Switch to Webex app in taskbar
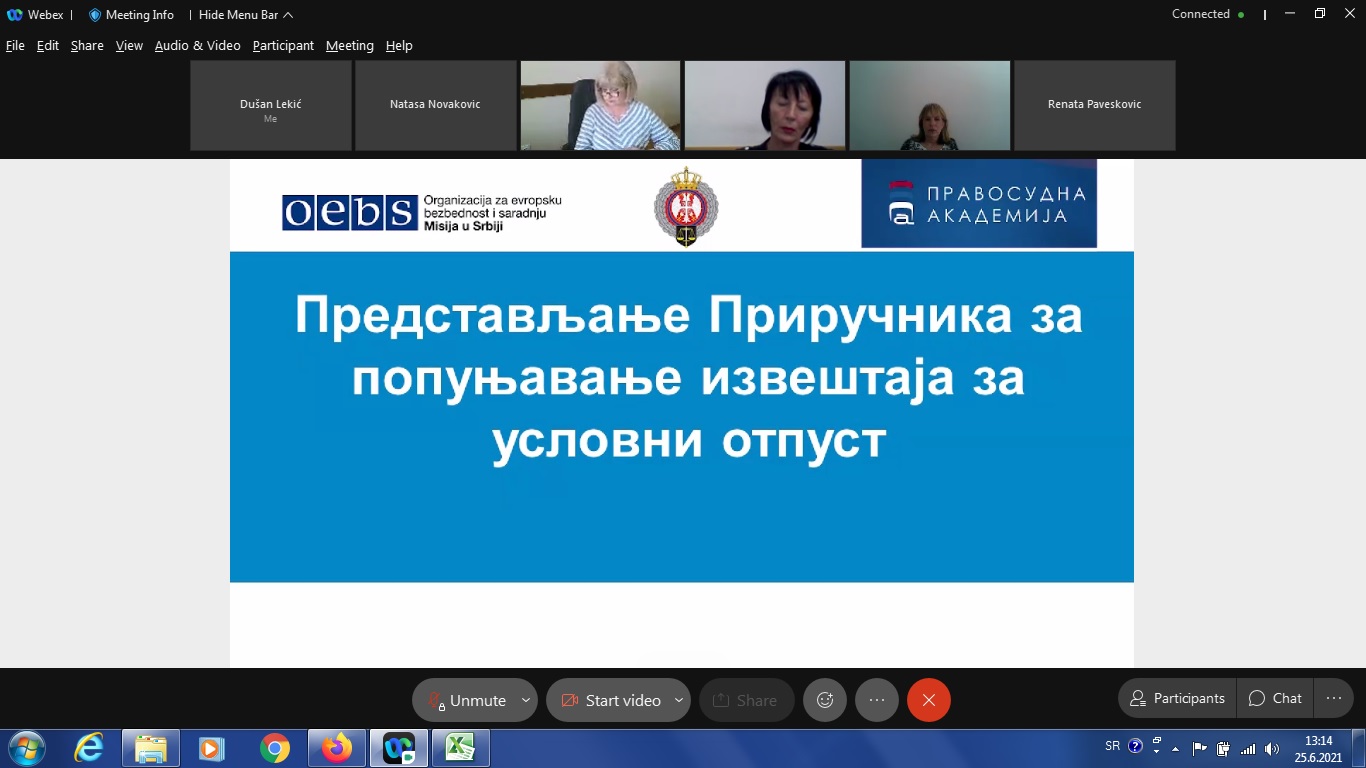 point(399,748)
